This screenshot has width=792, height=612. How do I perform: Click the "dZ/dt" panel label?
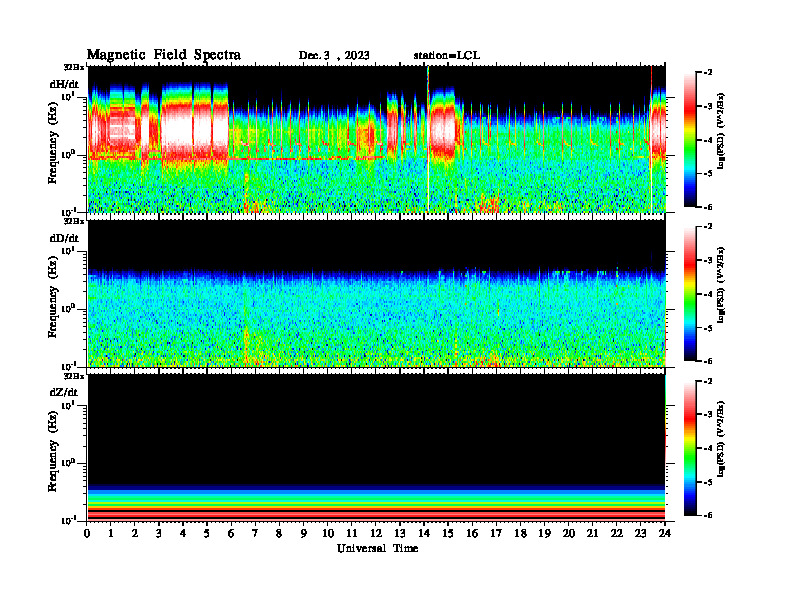pyautogui.click(x=64, y=392)
